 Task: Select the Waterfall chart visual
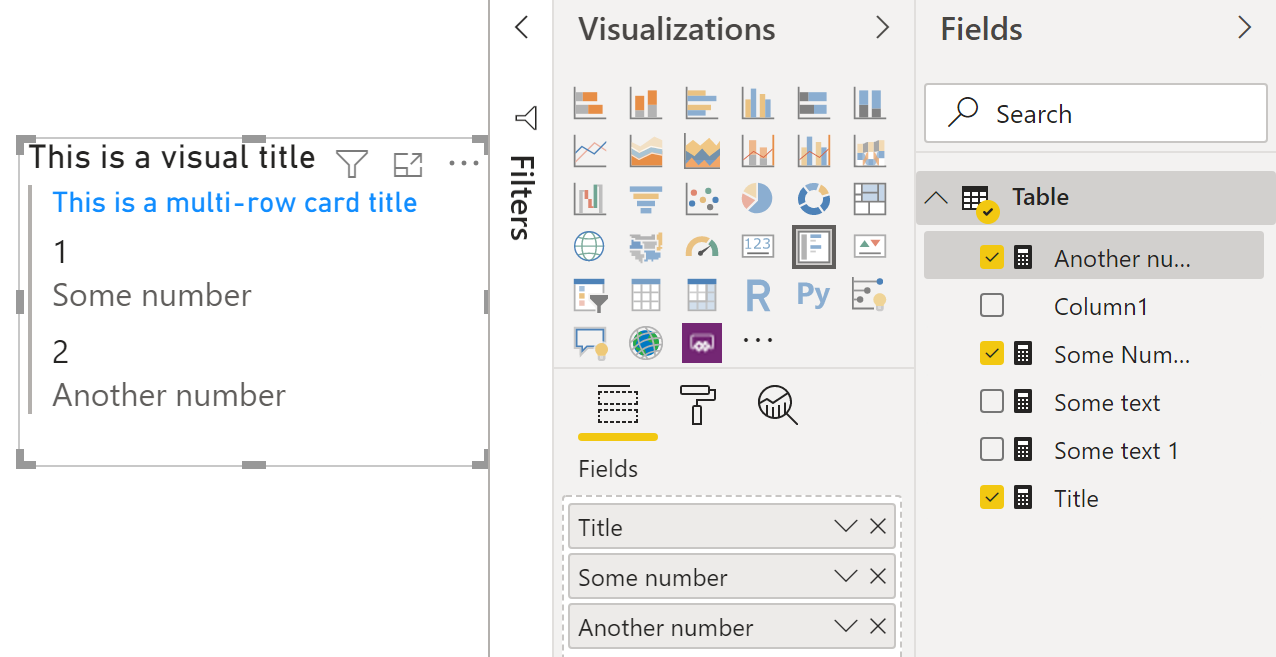click(589, 199)
